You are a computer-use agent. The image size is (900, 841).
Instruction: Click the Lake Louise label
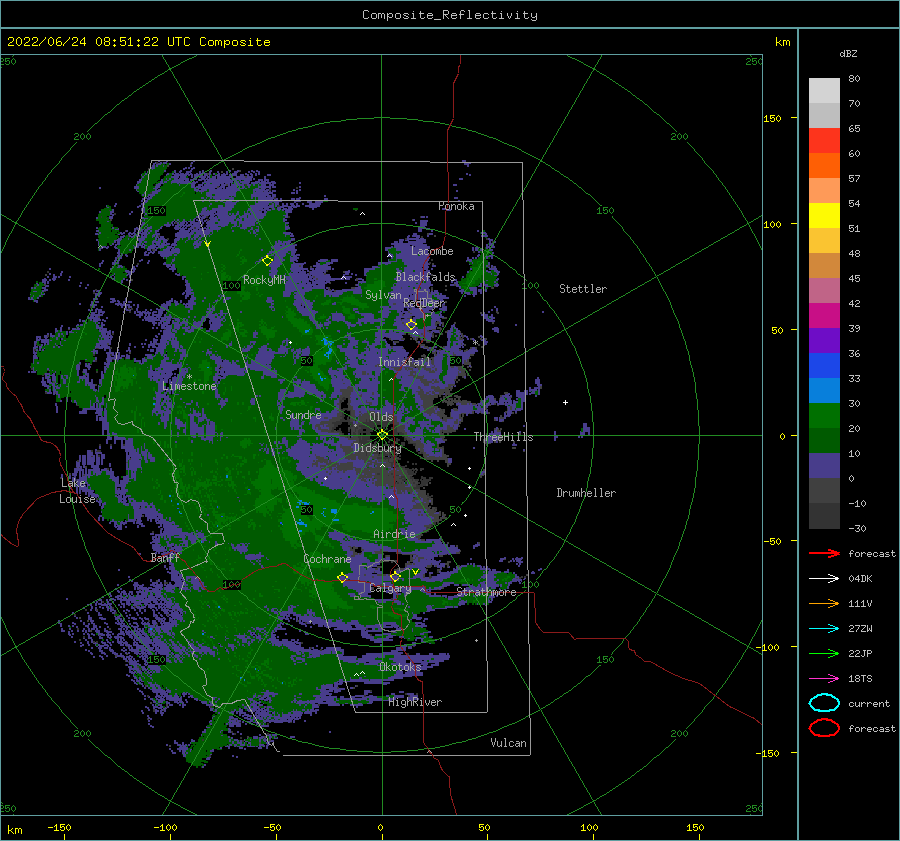pos(77,491)
